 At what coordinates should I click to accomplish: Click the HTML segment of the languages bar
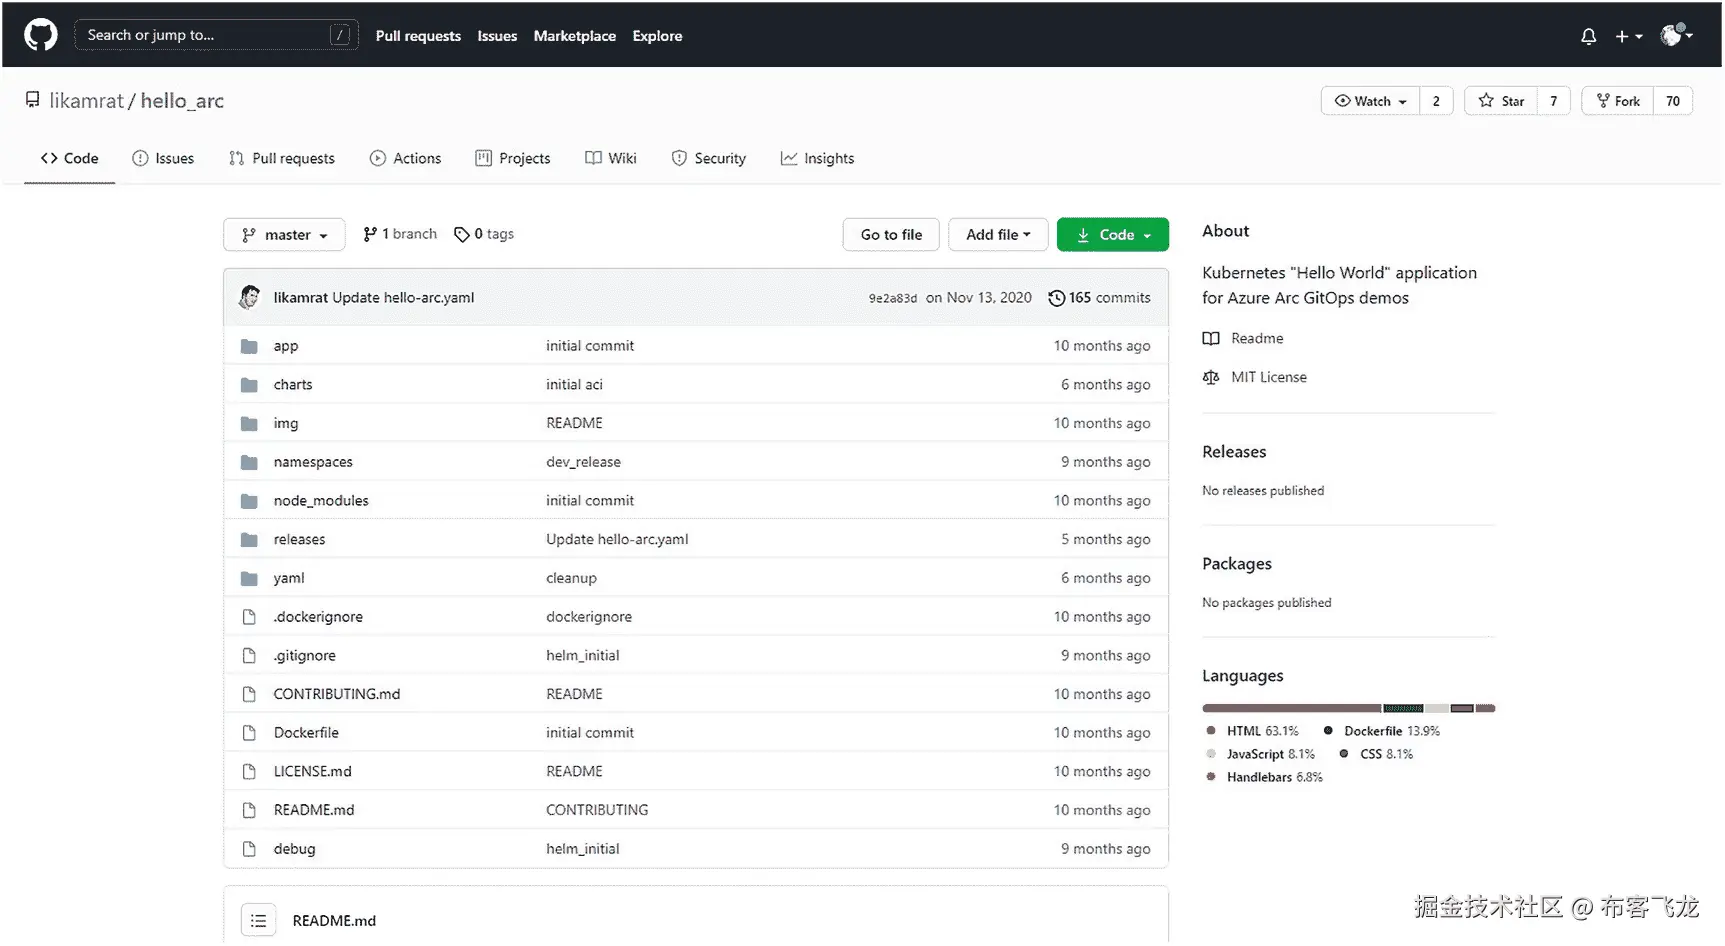pyautogui.click(x=1292, y=708)
